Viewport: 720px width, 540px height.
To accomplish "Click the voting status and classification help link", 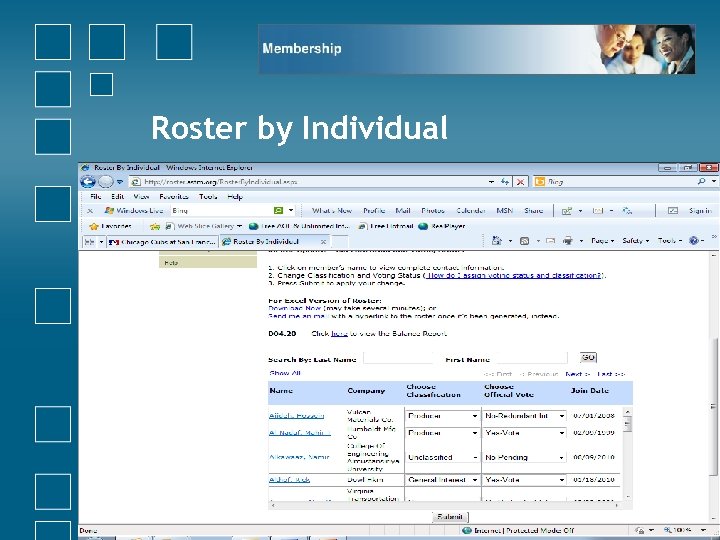I will [514, 276].
